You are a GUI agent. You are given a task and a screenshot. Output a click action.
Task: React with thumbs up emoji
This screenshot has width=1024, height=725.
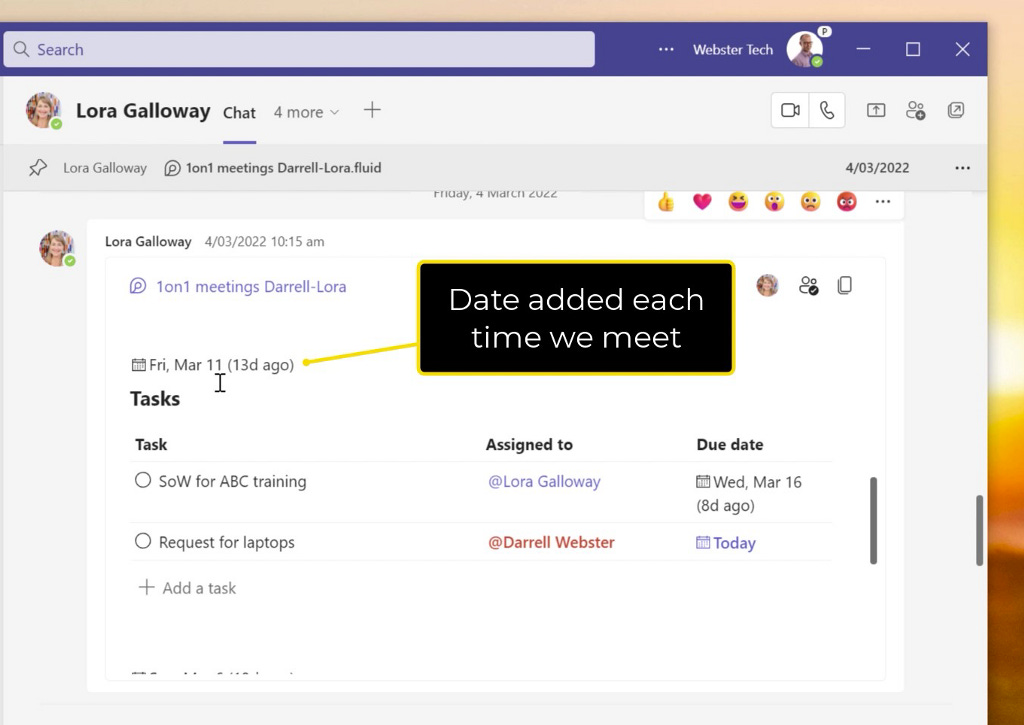pyautogui.click(x=665, y=202)
